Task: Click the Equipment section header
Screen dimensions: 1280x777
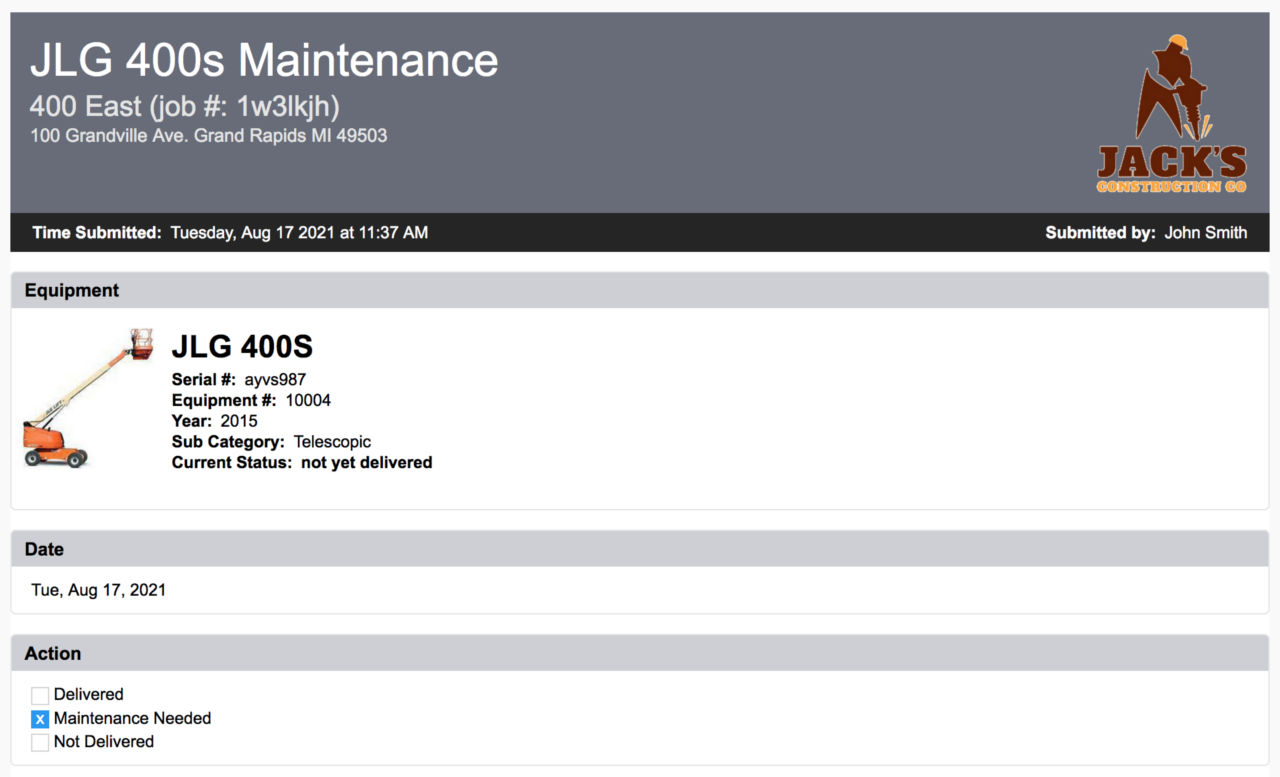Action: coord(640,290)
